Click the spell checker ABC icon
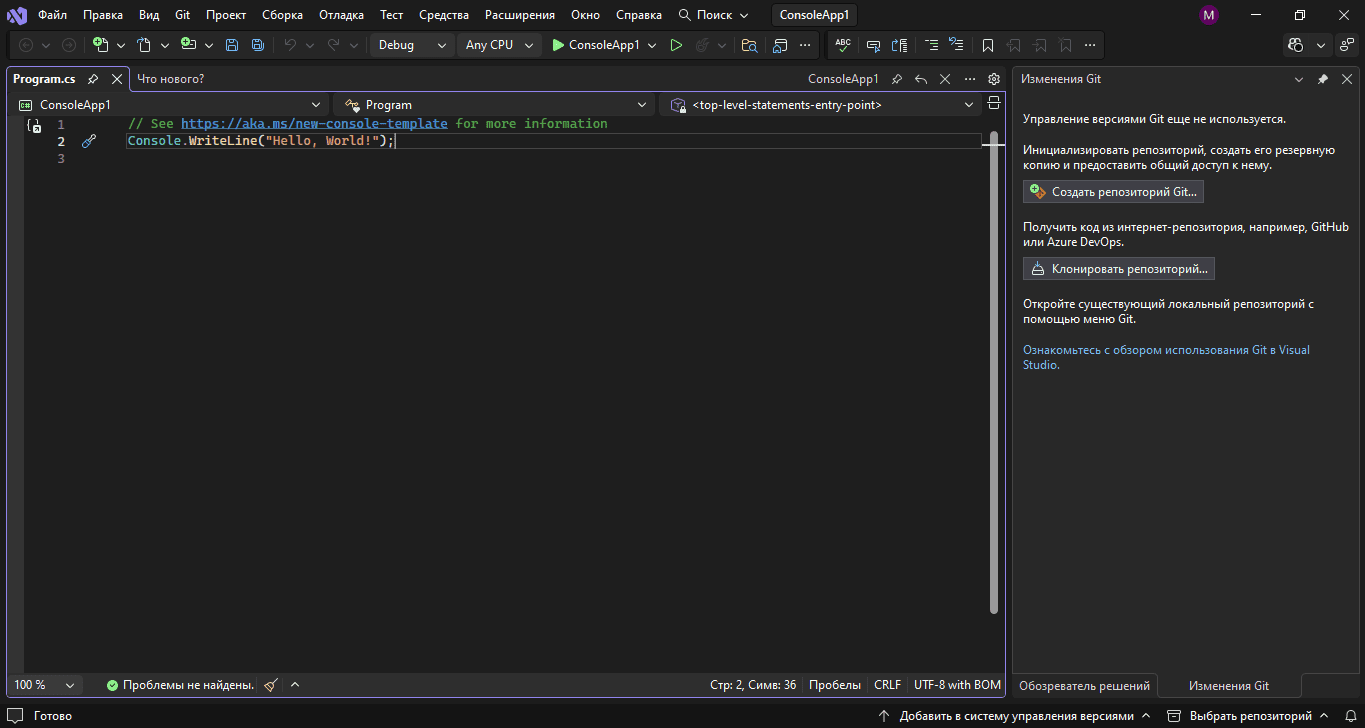This screenshot has height=728, width=1365. [x=843, y=45]
